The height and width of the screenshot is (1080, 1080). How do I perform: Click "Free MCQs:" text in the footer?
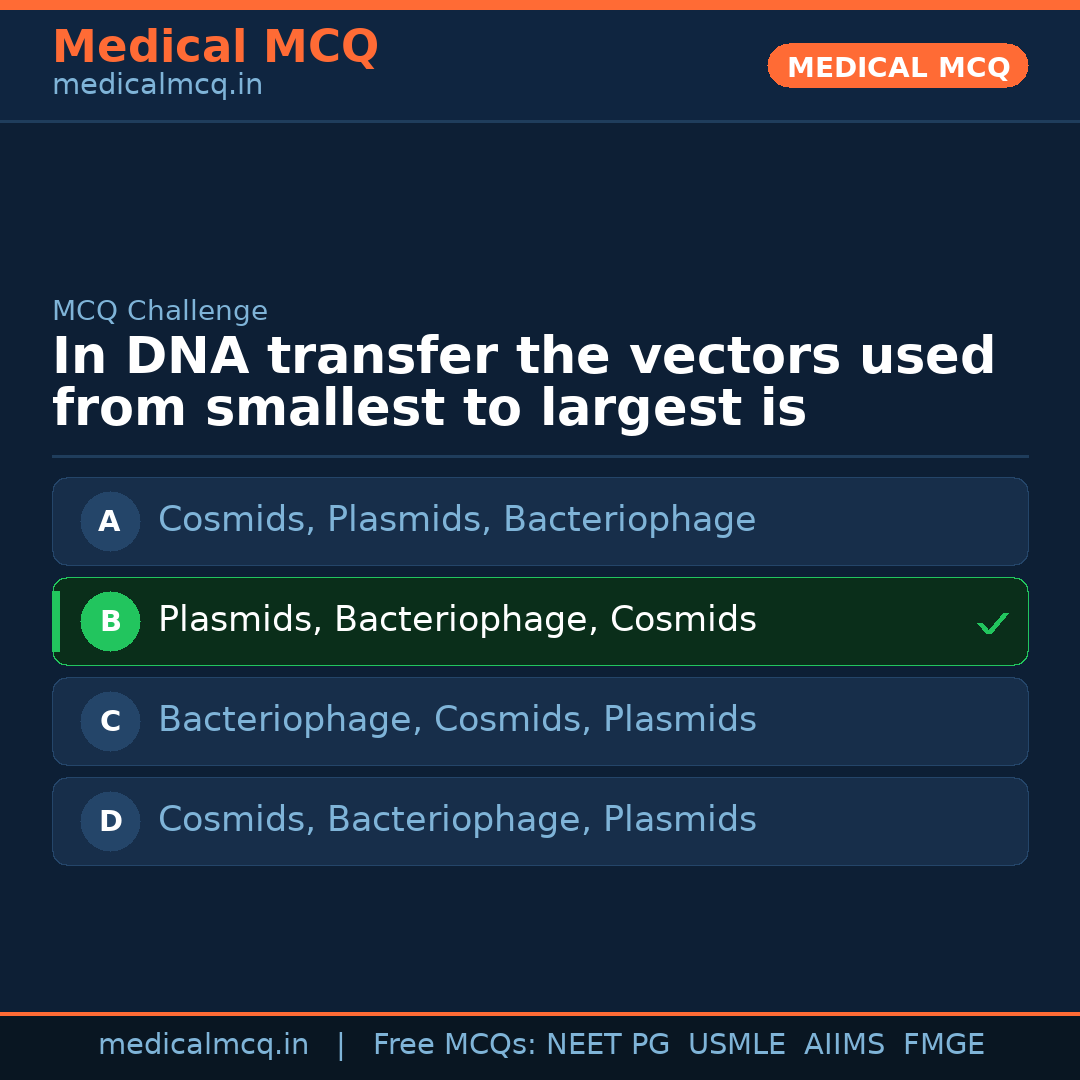click(x=455, y=1045)
